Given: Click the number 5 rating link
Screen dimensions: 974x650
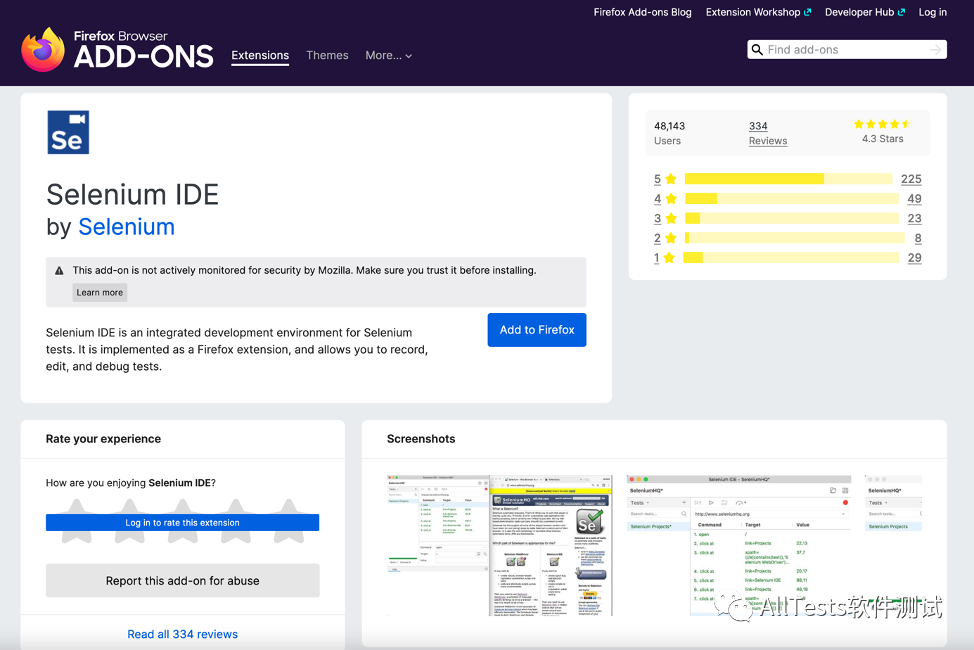Looking at the screenshot, I should click(x=657, y=179).
